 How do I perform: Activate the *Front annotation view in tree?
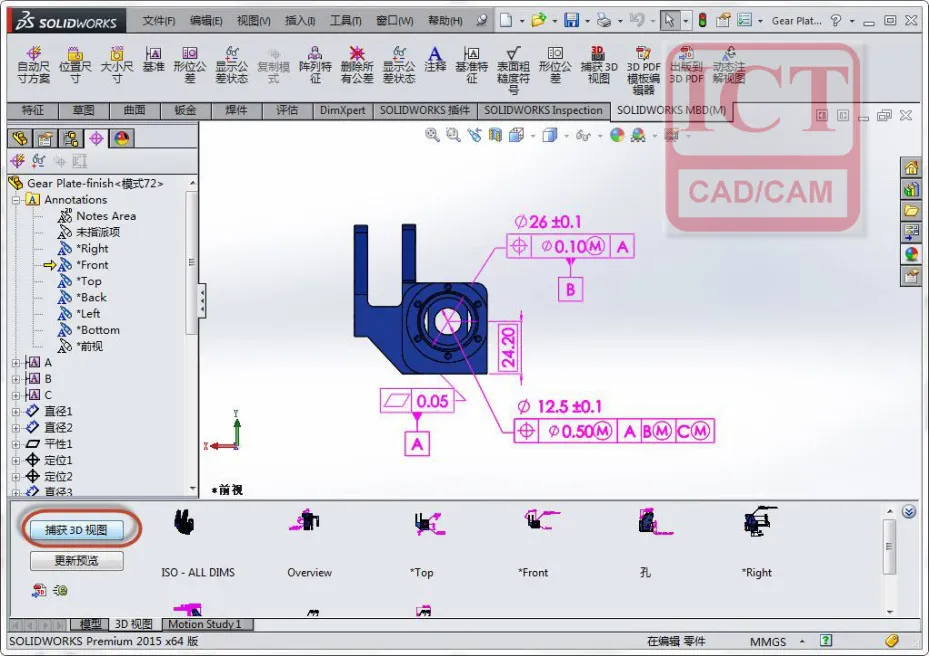pyautogui.click(x=84, y=265)
